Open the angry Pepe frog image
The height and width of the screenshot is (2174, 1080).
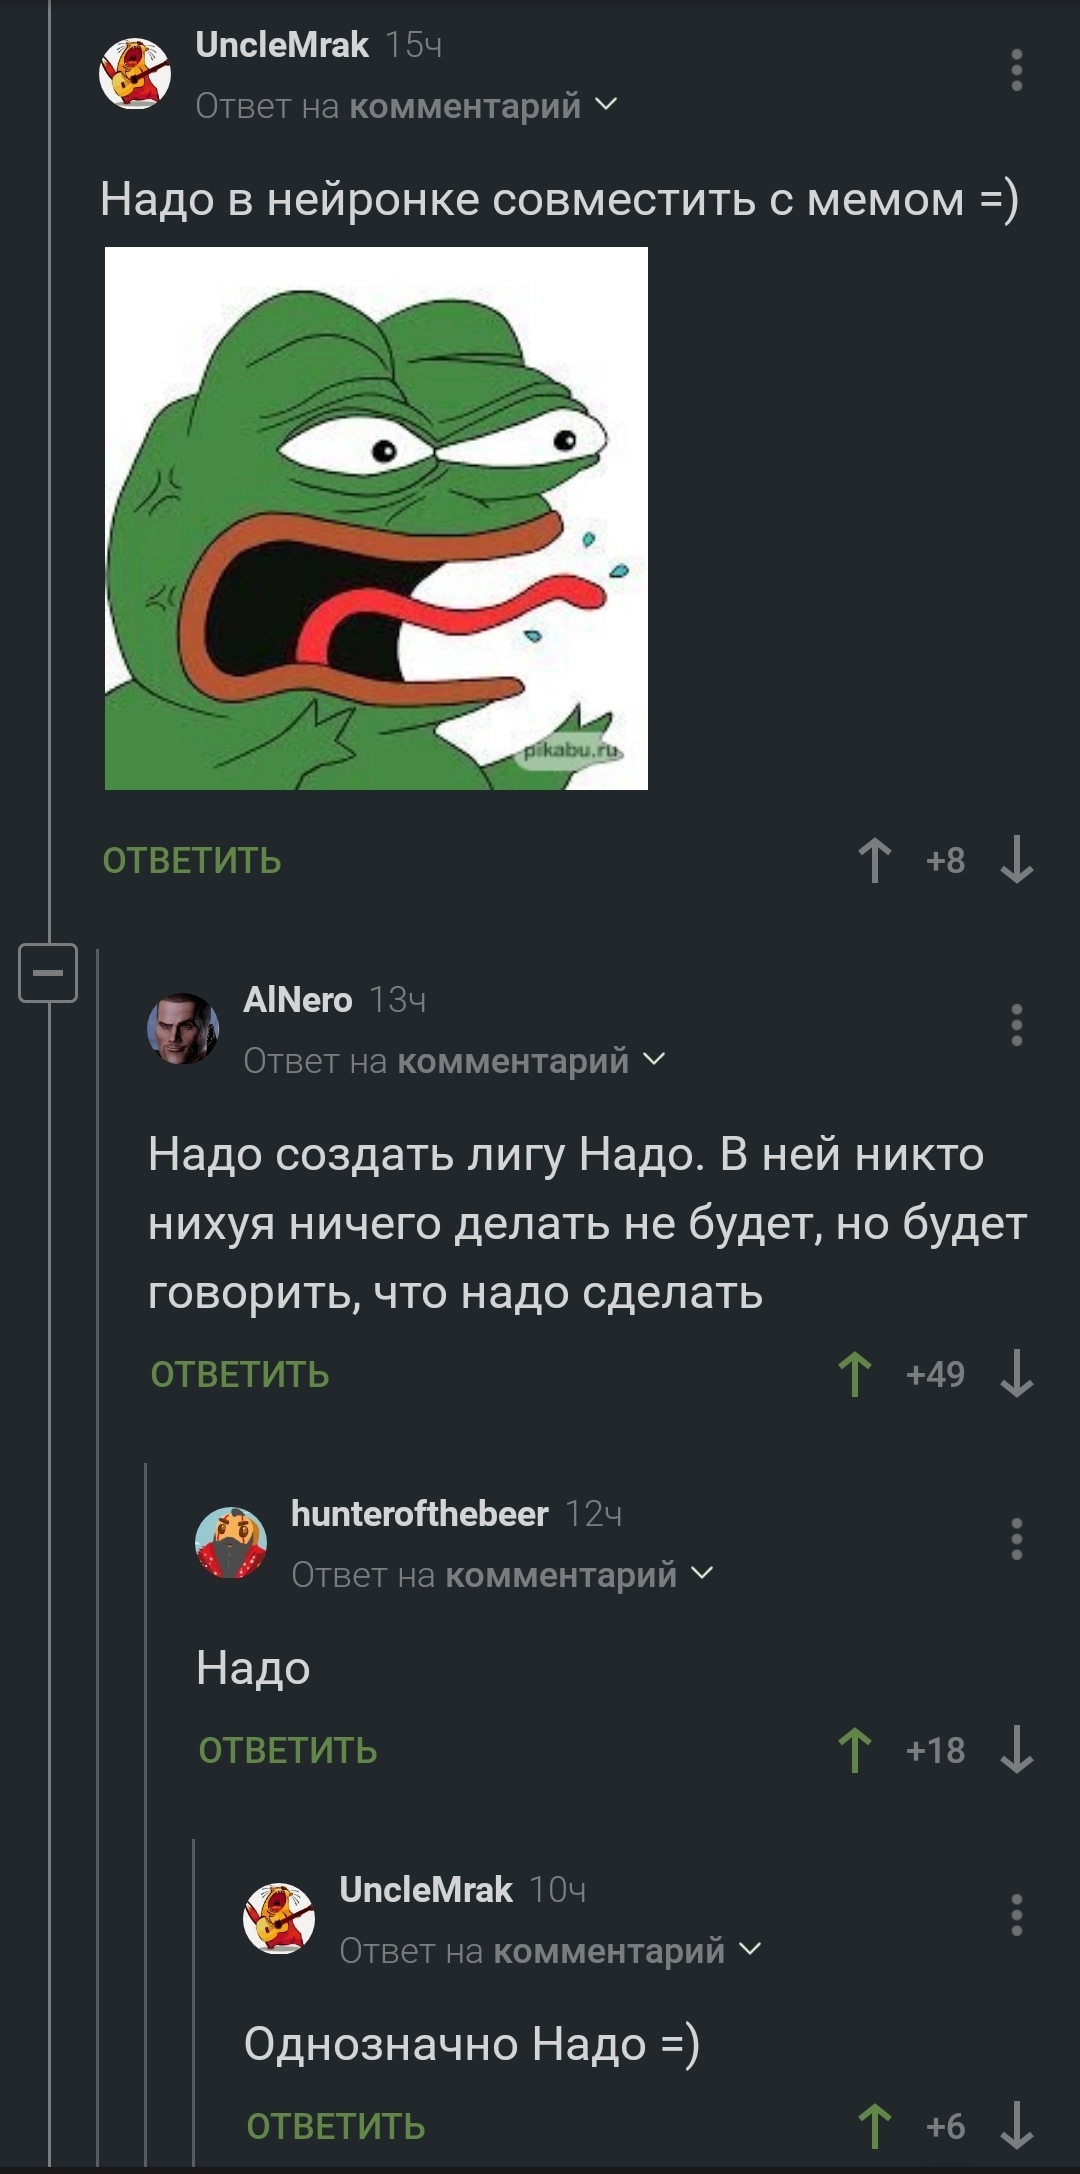376,518
